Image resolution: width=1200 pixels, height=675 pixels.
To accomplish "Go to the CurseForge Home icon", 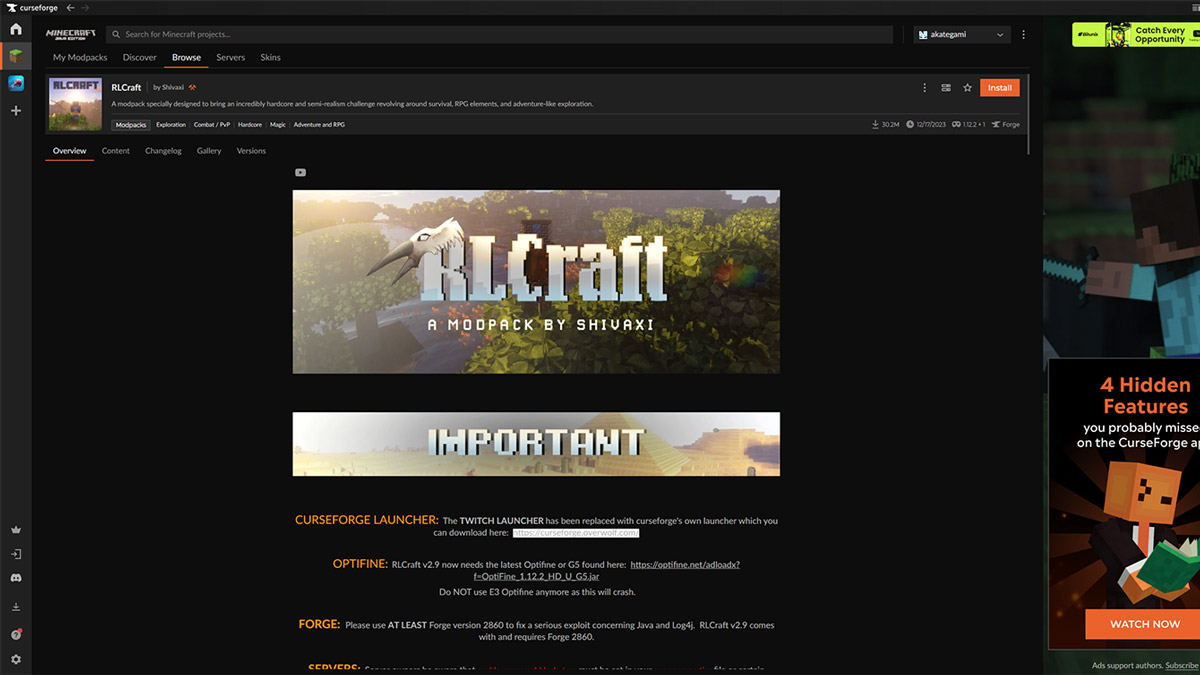I will (x=15, y=29).
